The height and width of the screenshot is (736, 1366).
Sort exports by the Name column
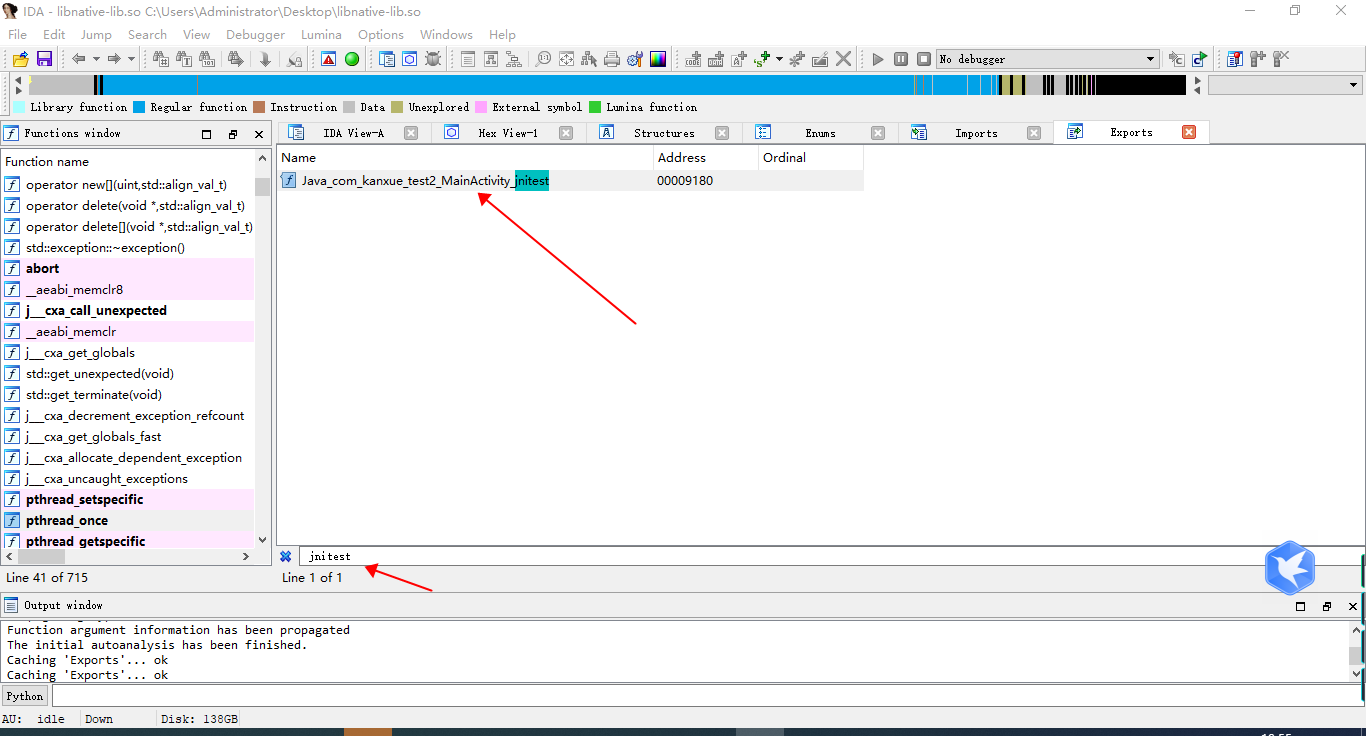coord(465,158)
